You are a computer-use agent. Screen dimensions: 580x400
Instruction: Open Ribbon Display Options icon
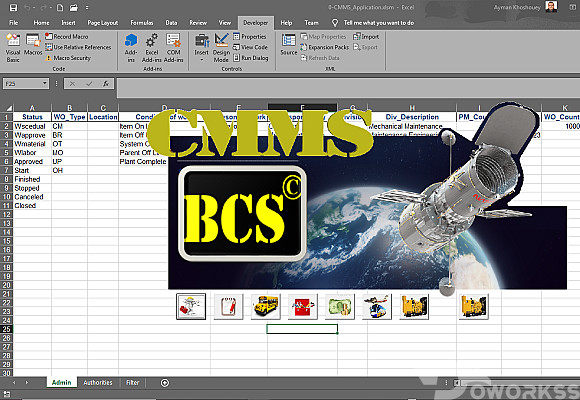573,7
